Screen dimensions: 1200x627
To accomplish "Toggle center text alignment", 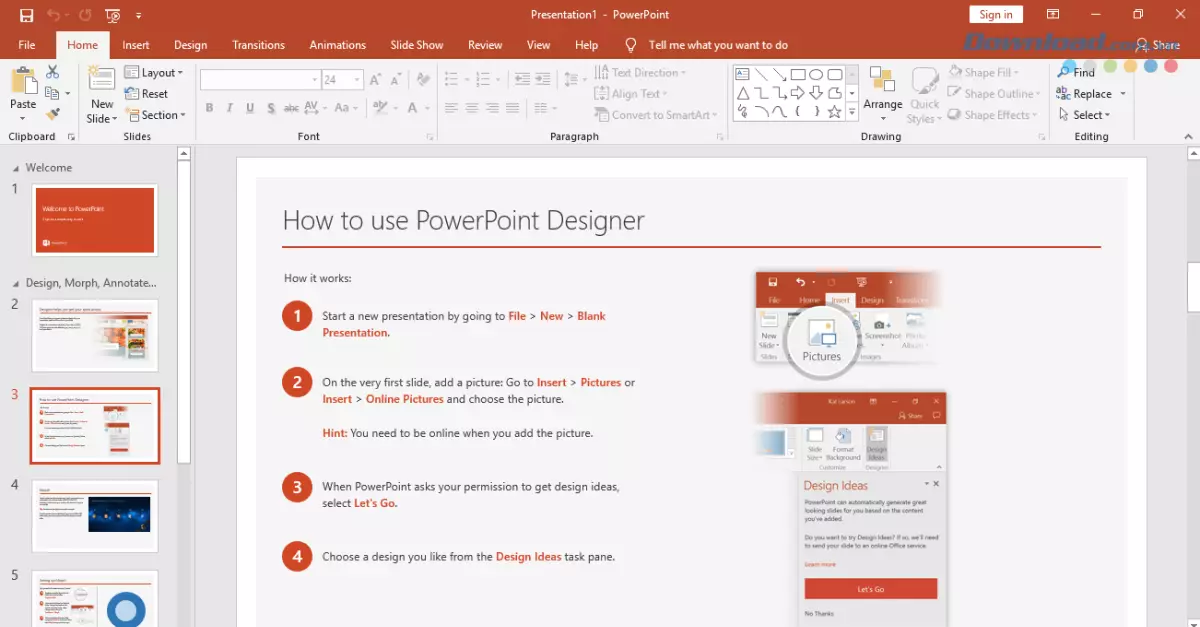I will click(472, 108).
